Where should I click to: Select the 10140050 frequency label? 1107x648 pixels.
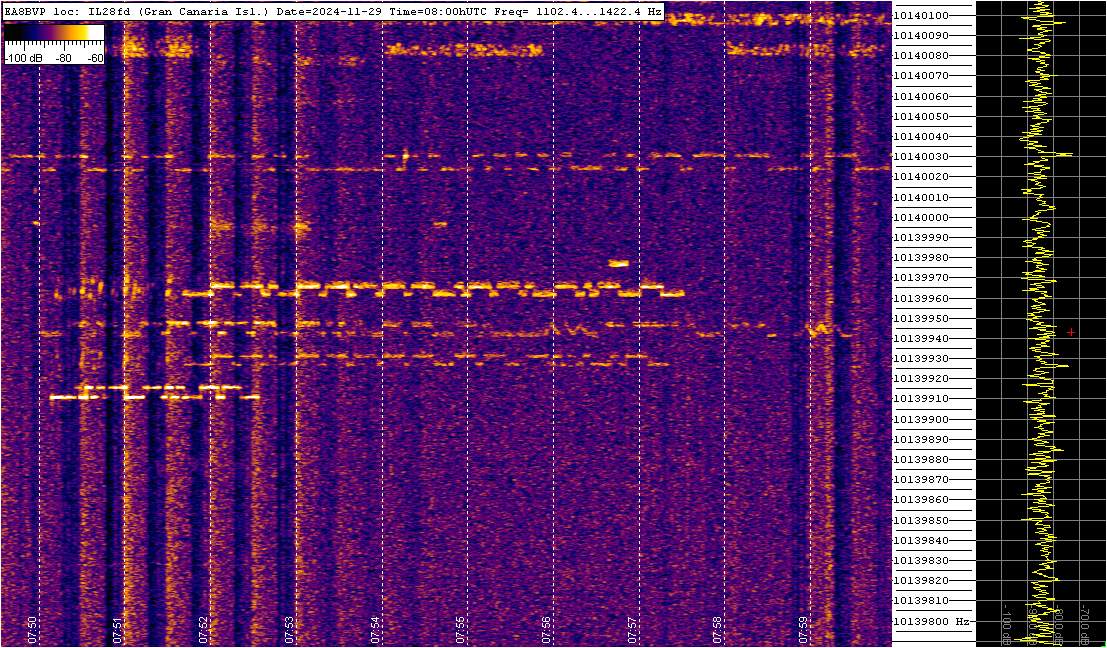921,116
